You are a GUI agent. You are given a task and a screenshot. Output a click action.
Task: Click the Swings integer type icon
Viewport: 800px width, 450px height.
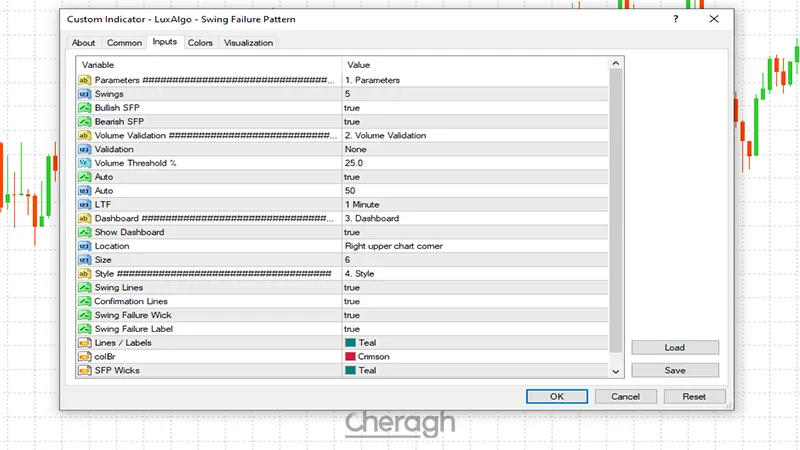(84, 94)
